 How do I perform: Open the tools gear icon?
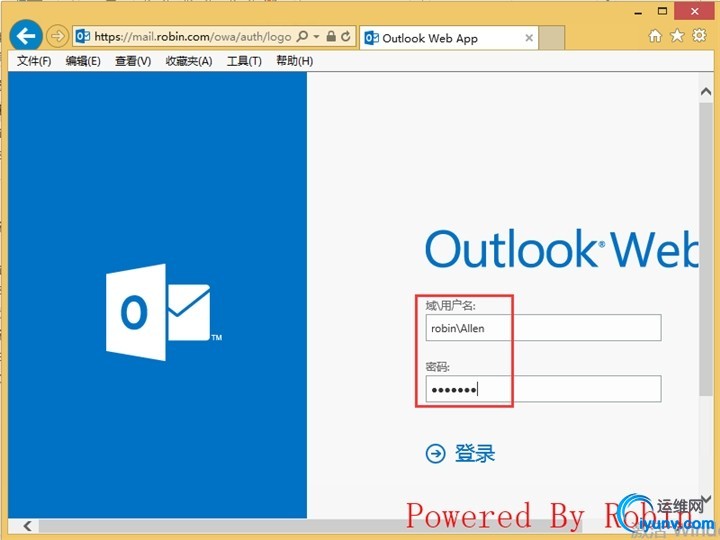pos(699,35)
